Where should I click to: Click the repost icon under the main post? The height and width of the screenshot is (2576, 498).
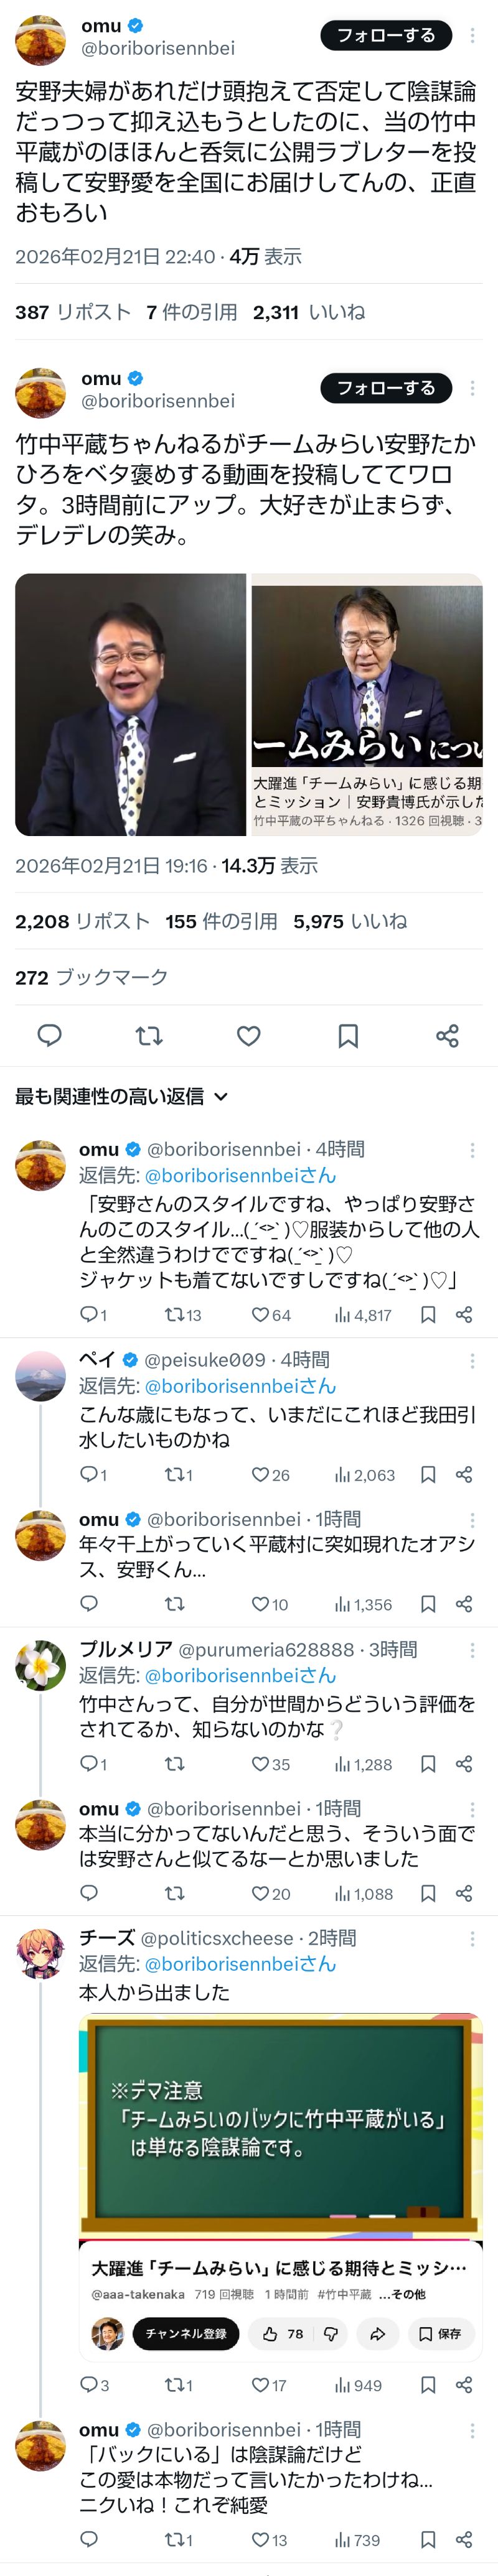(149, 1035)
